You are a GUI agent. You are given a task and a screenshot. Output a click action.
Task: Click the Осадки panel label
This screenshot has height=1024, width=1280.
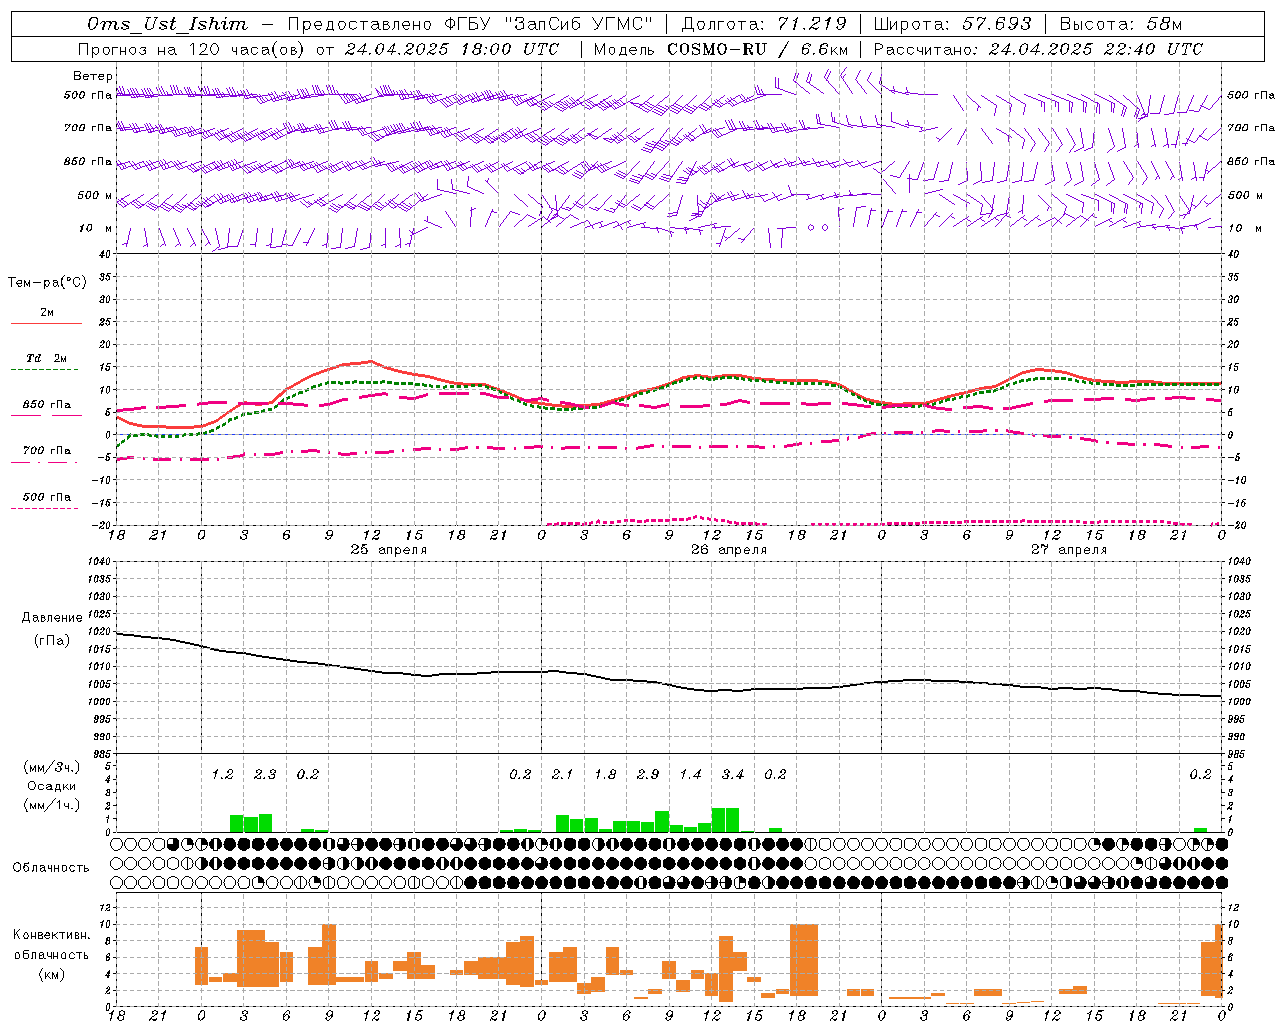(51, 787)
